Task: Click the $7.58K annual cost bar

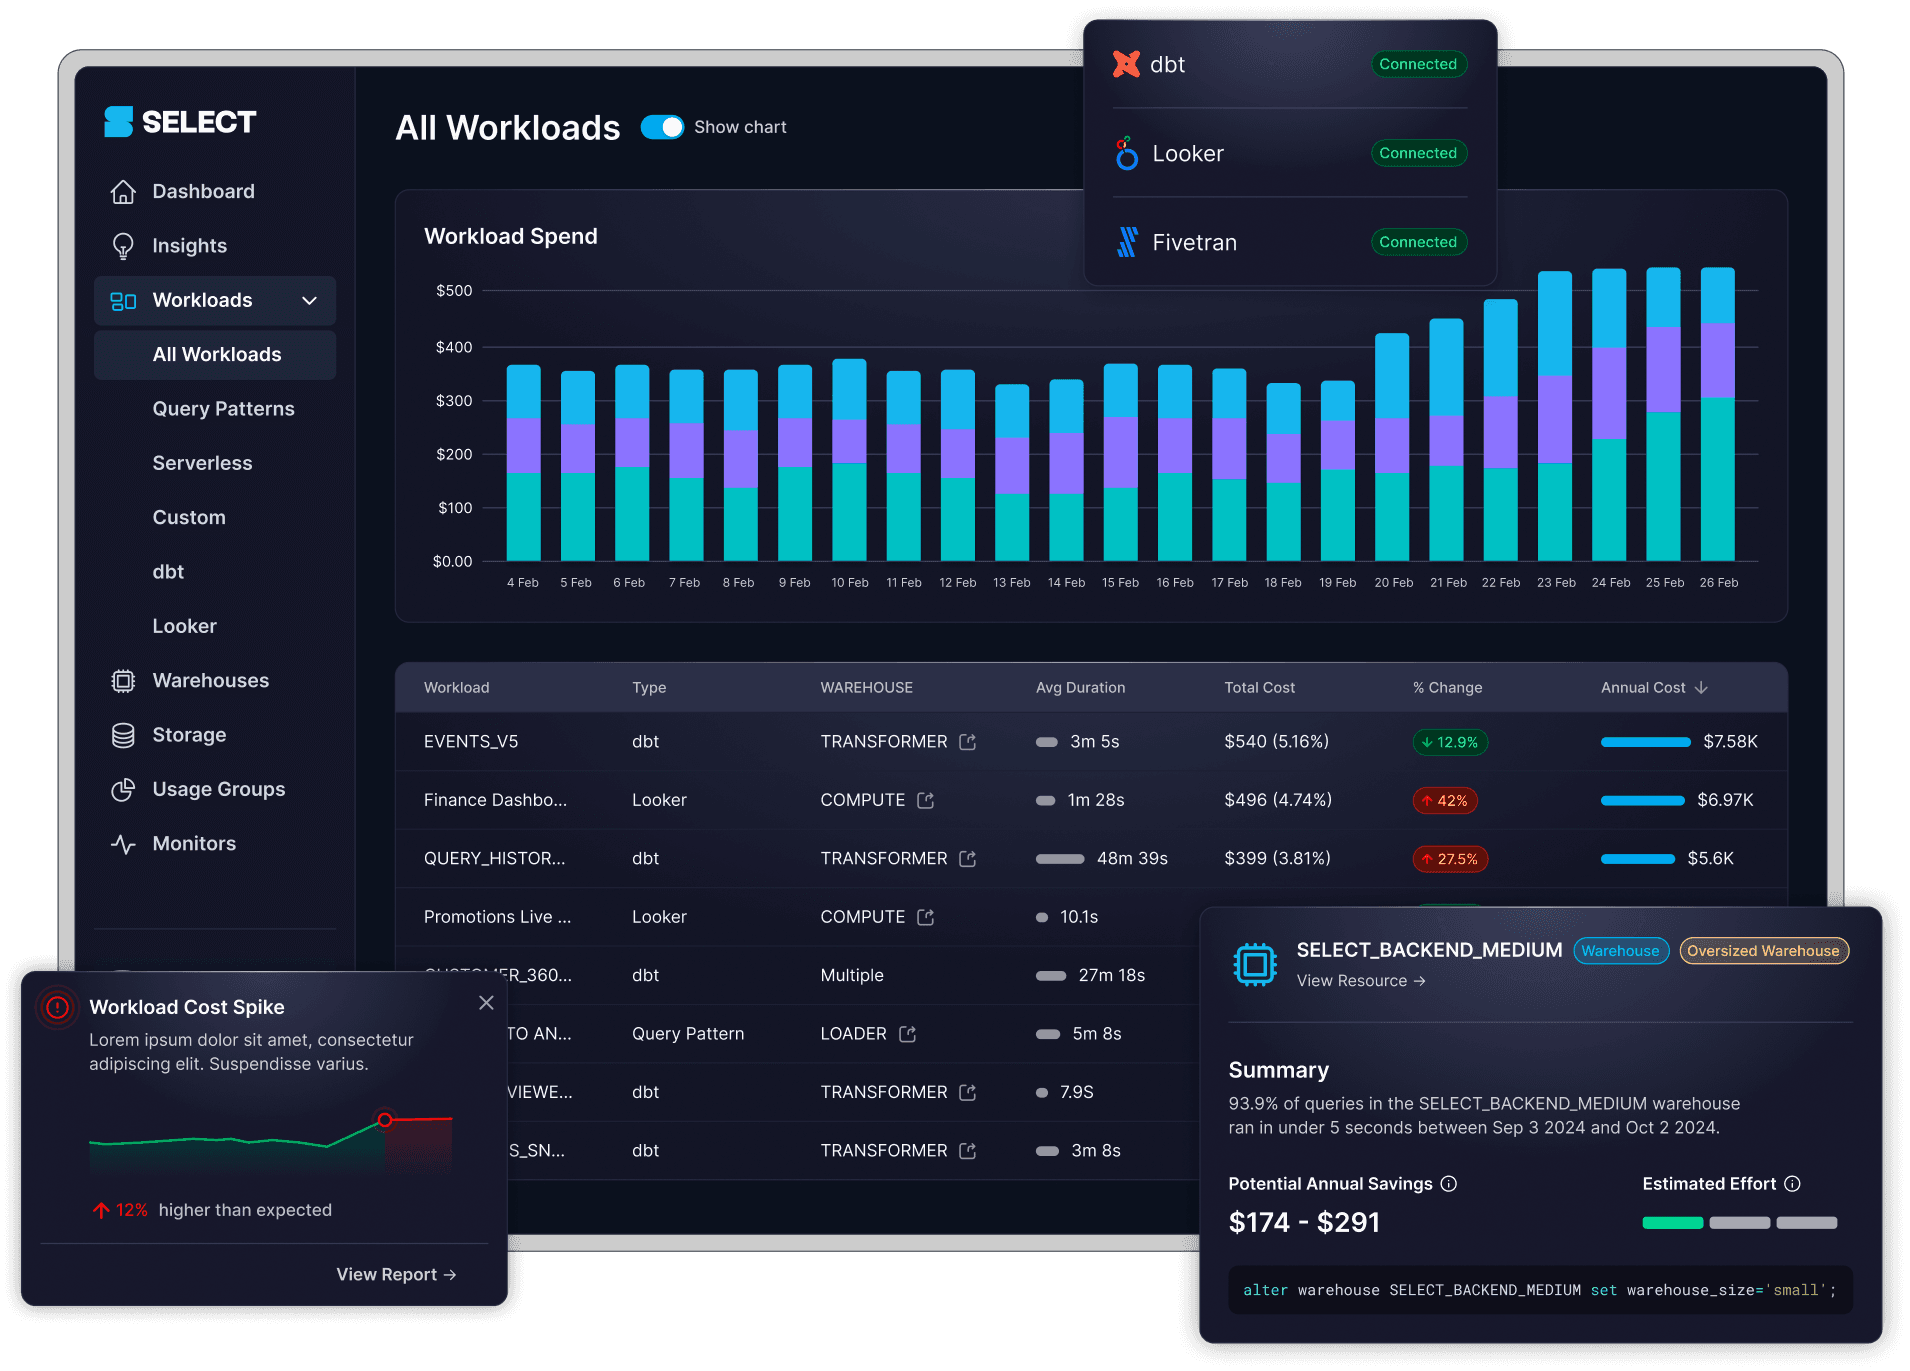Action: tap(1645, 742)
